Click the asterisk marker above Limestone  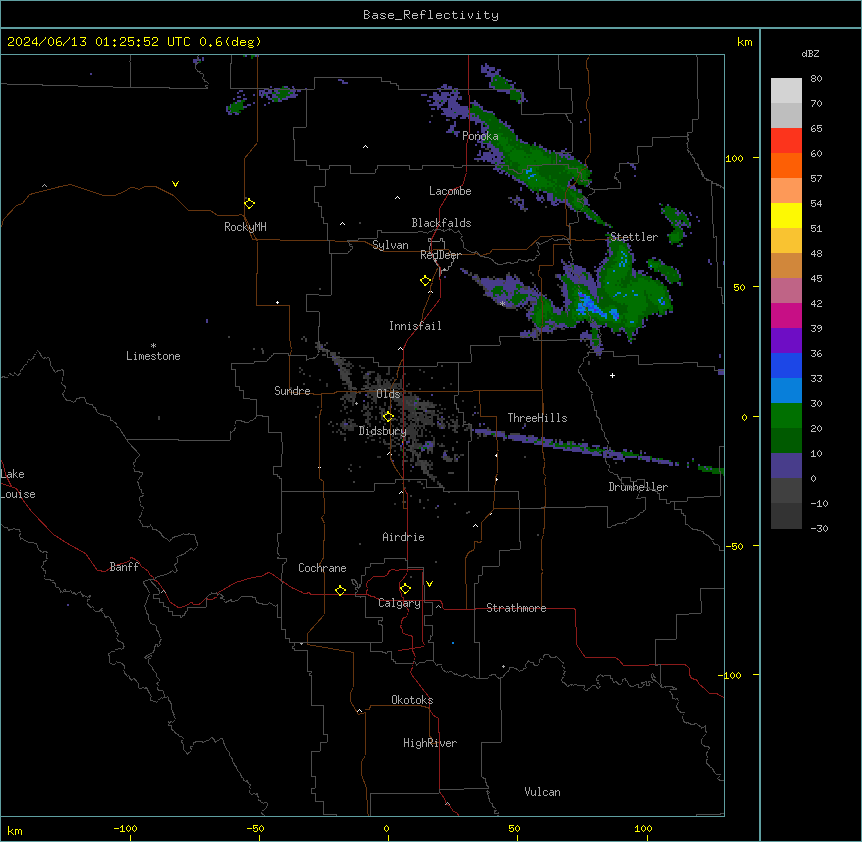point(153,346)
